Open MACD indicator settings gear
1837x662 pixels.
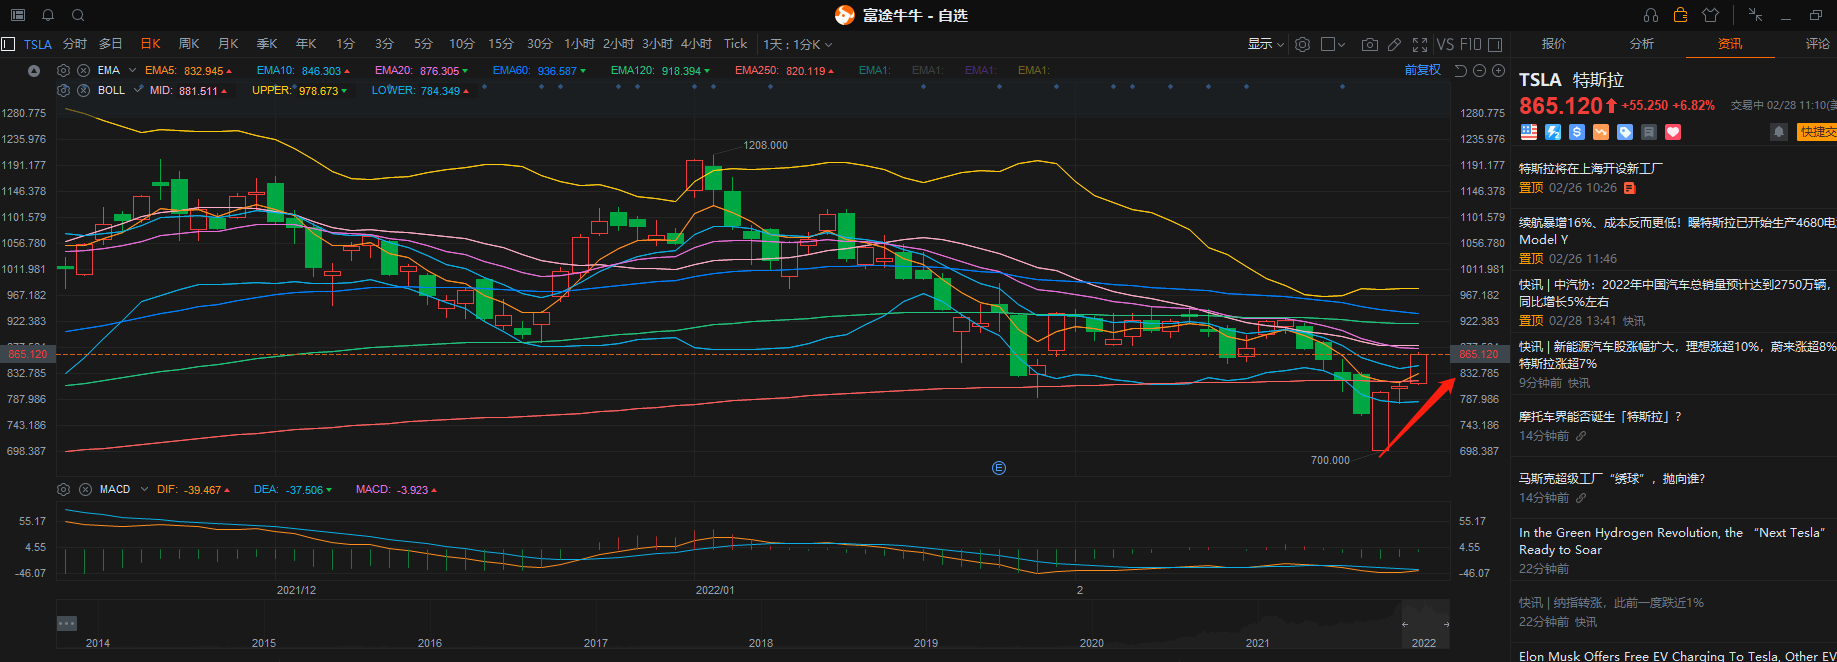(x=64, y=489)
